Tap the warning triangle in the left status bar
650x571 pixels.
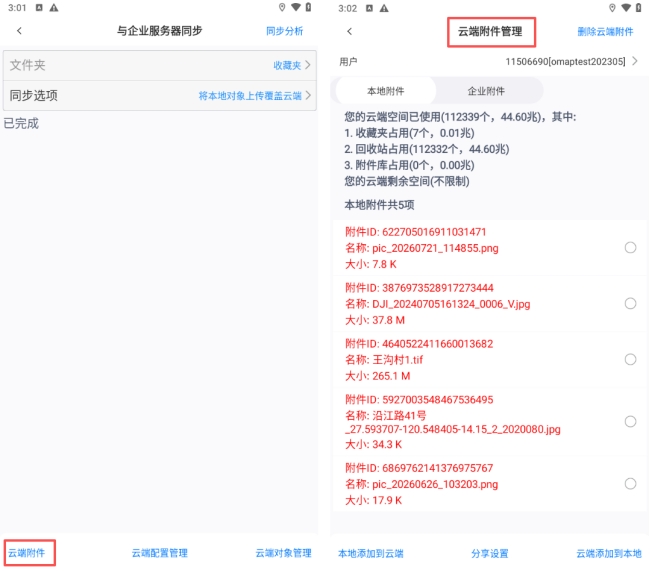tap(54, 7)
